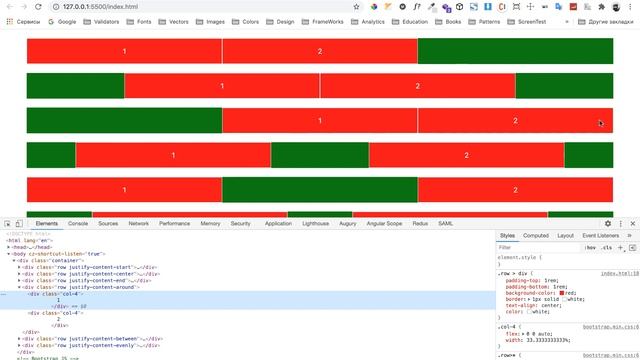640x360 pixels.
Task: Open DevTools customize three-dot menu
Action: (621, 224)
